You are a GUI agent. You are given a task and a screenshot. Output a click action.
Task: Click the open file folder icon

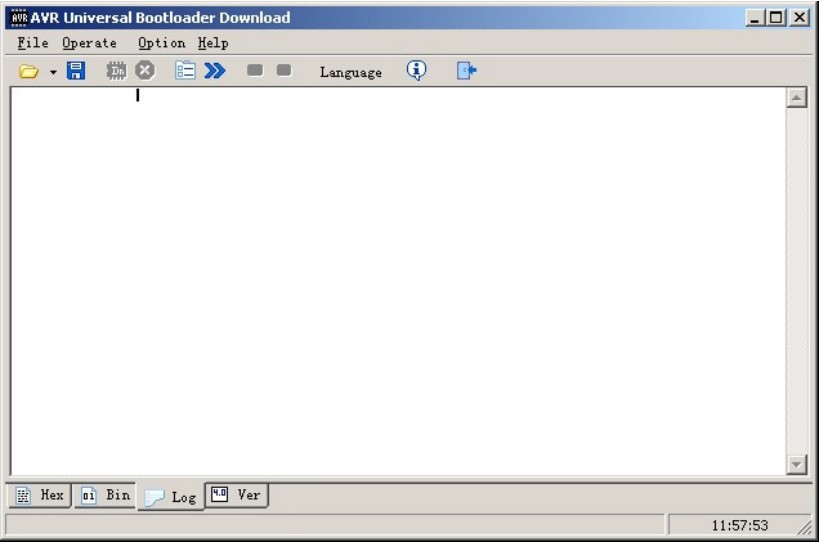coord(29,71)
